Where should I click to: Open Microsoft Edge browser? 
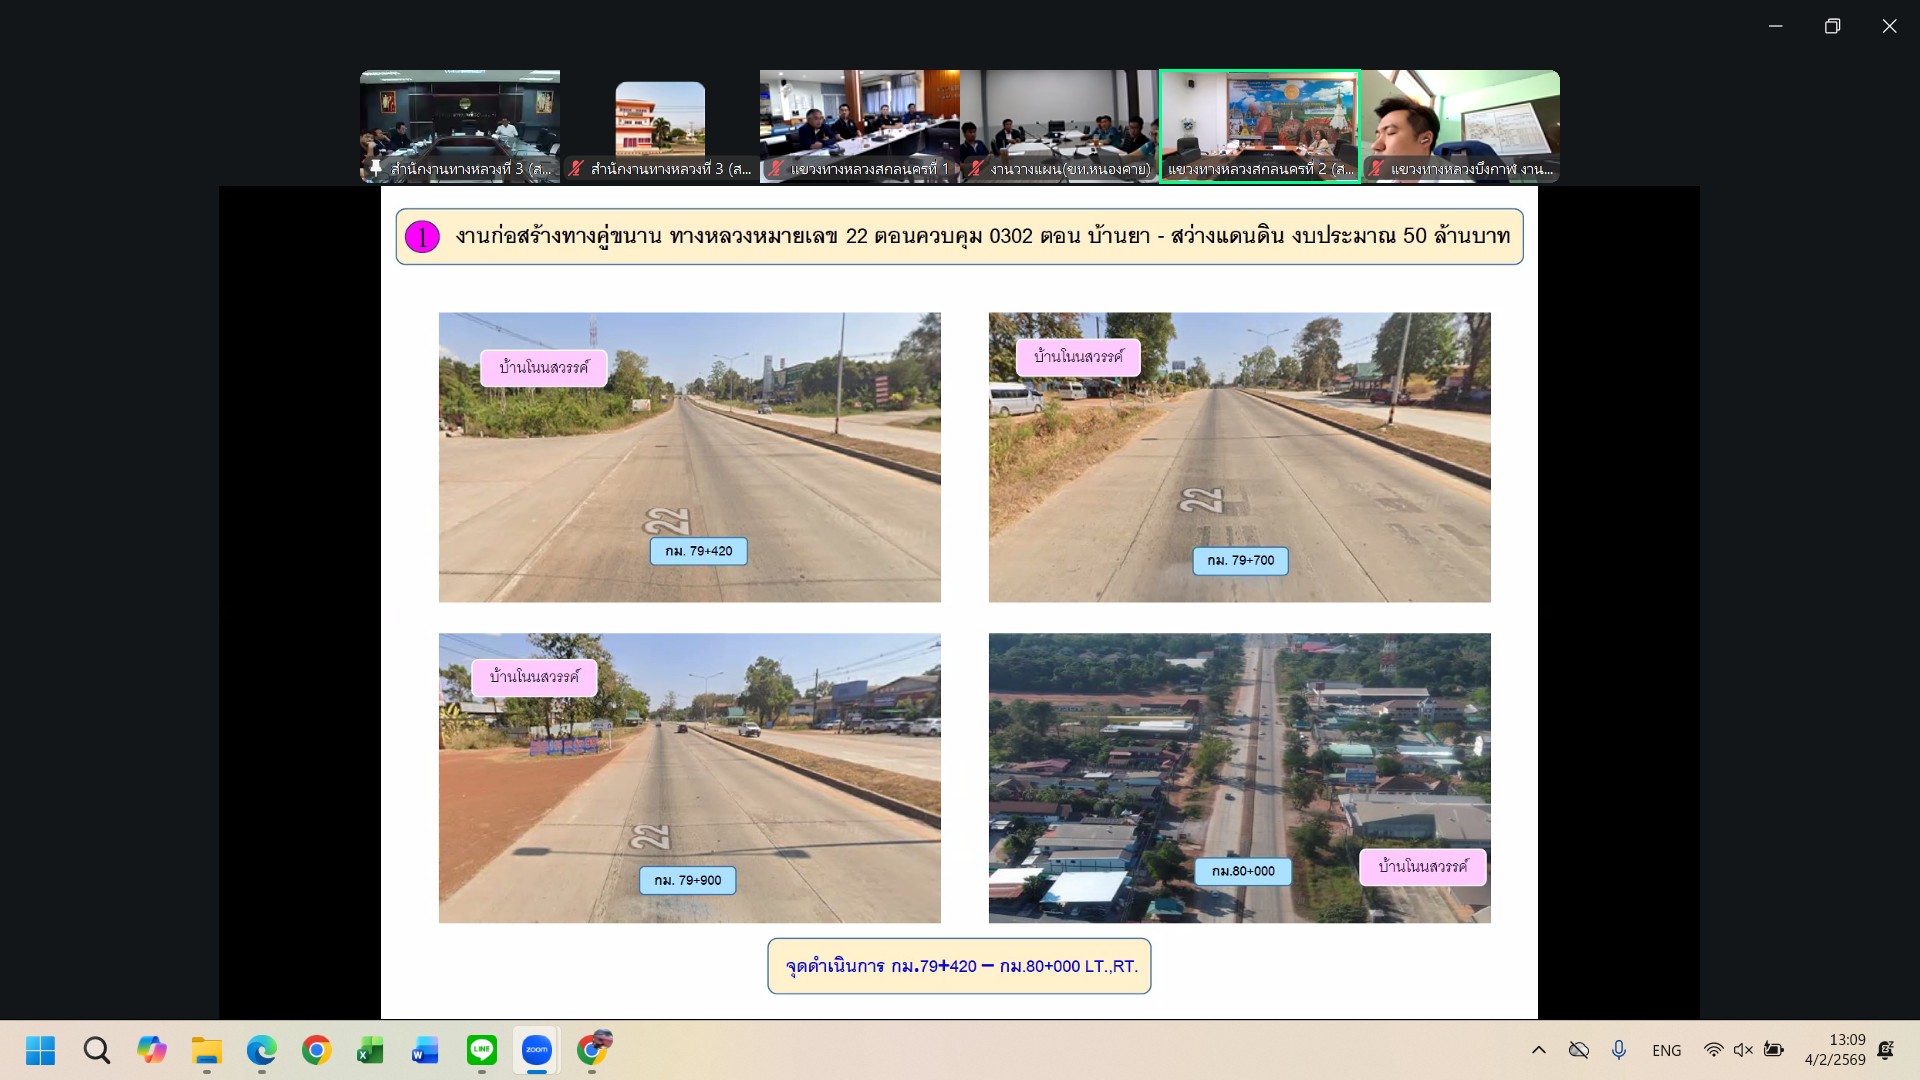262,1050
